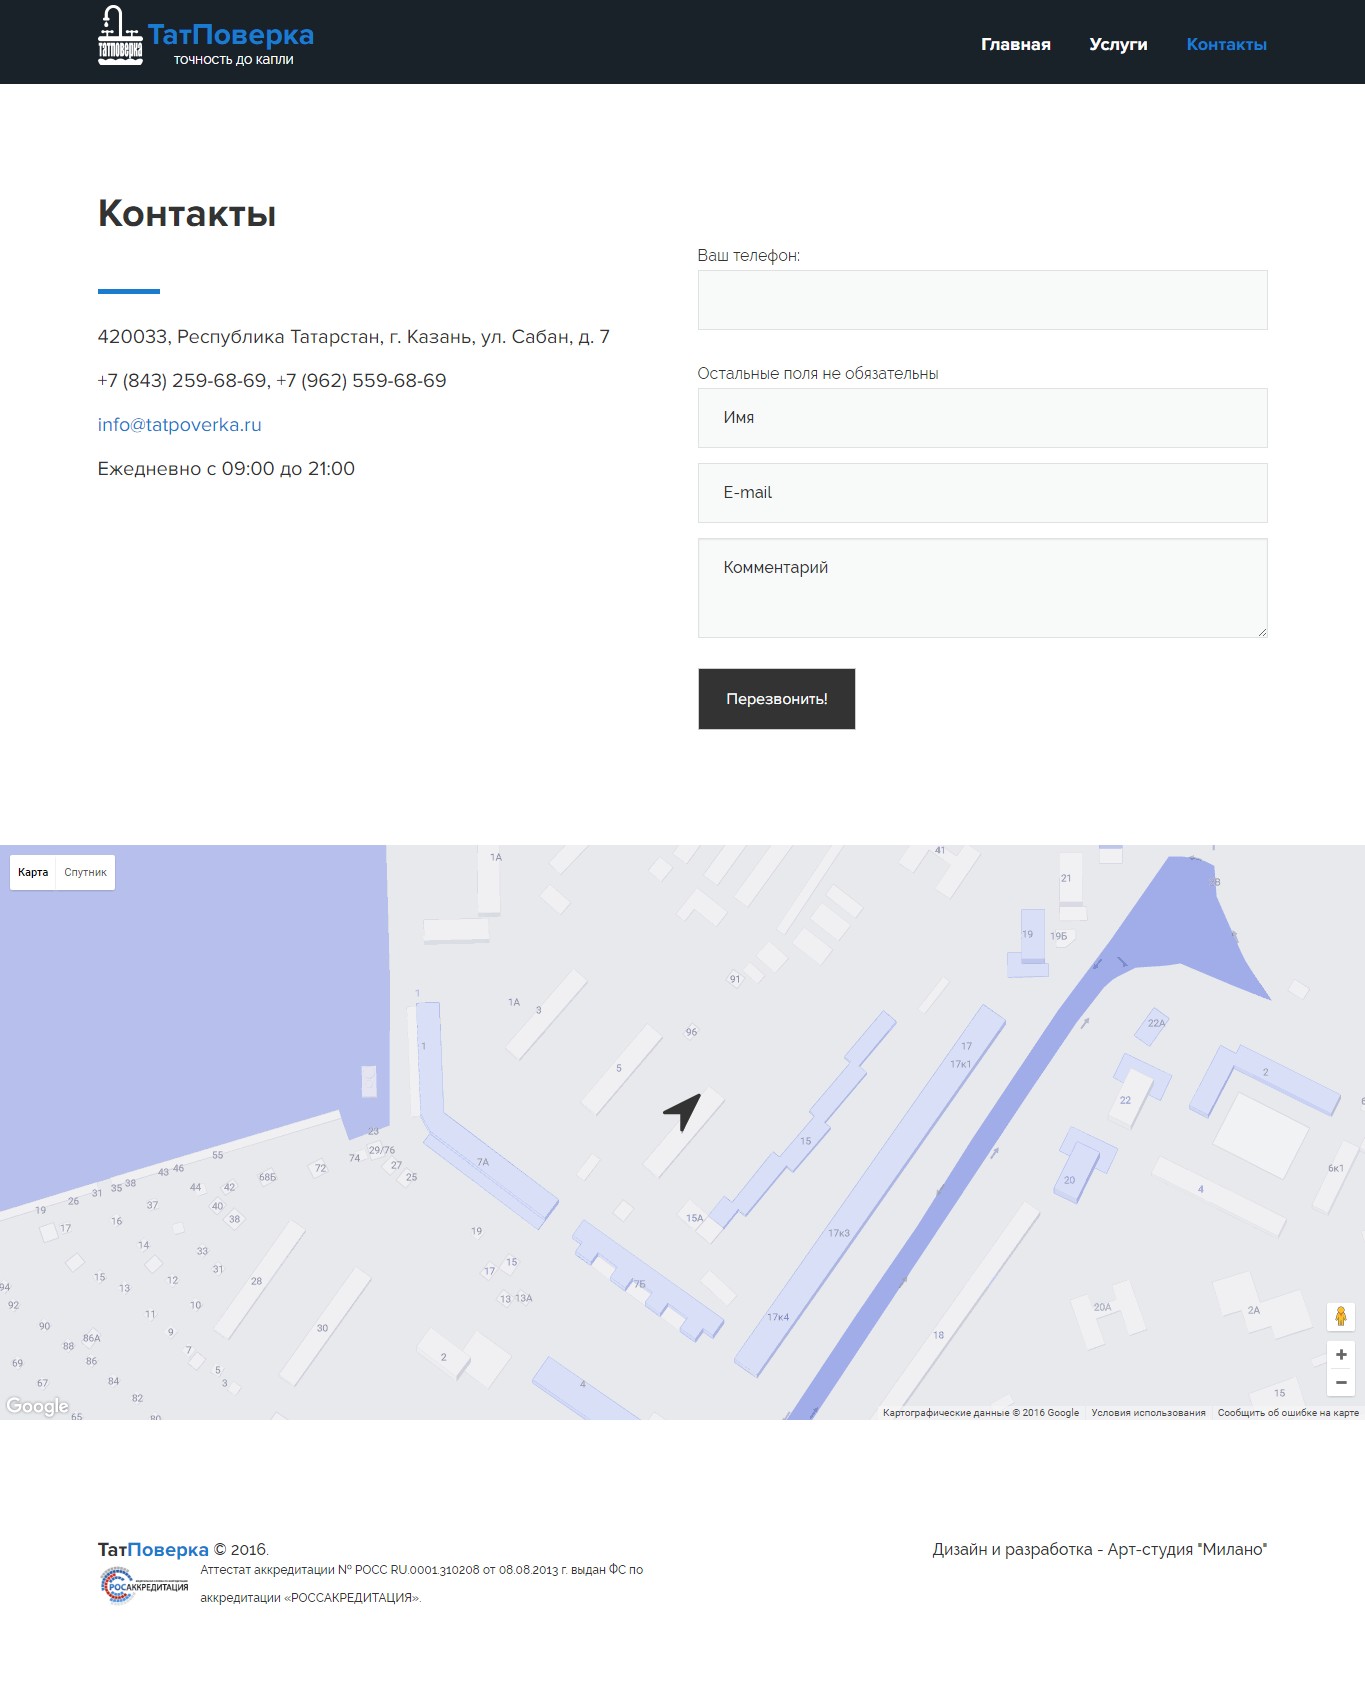Select the Карта map view

pyautogui.click(x=33, y=872)
